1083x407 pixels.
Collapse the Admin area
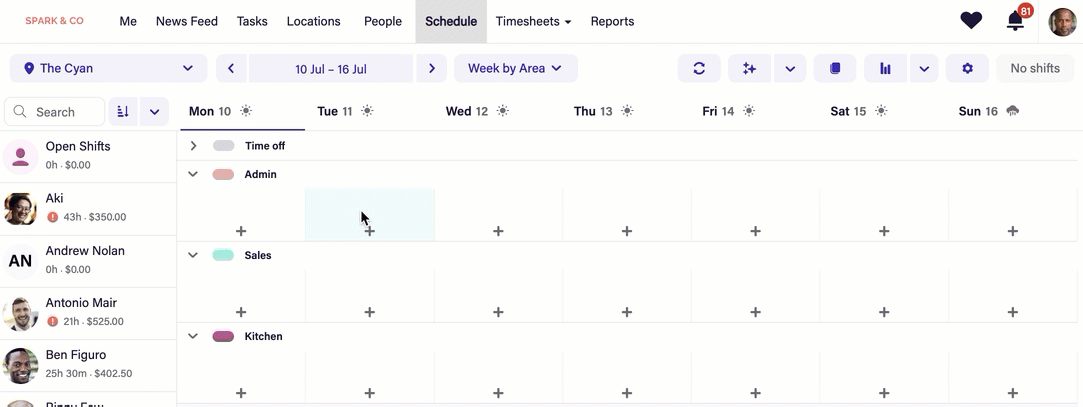pyautogui.click(x=193, y=174)
